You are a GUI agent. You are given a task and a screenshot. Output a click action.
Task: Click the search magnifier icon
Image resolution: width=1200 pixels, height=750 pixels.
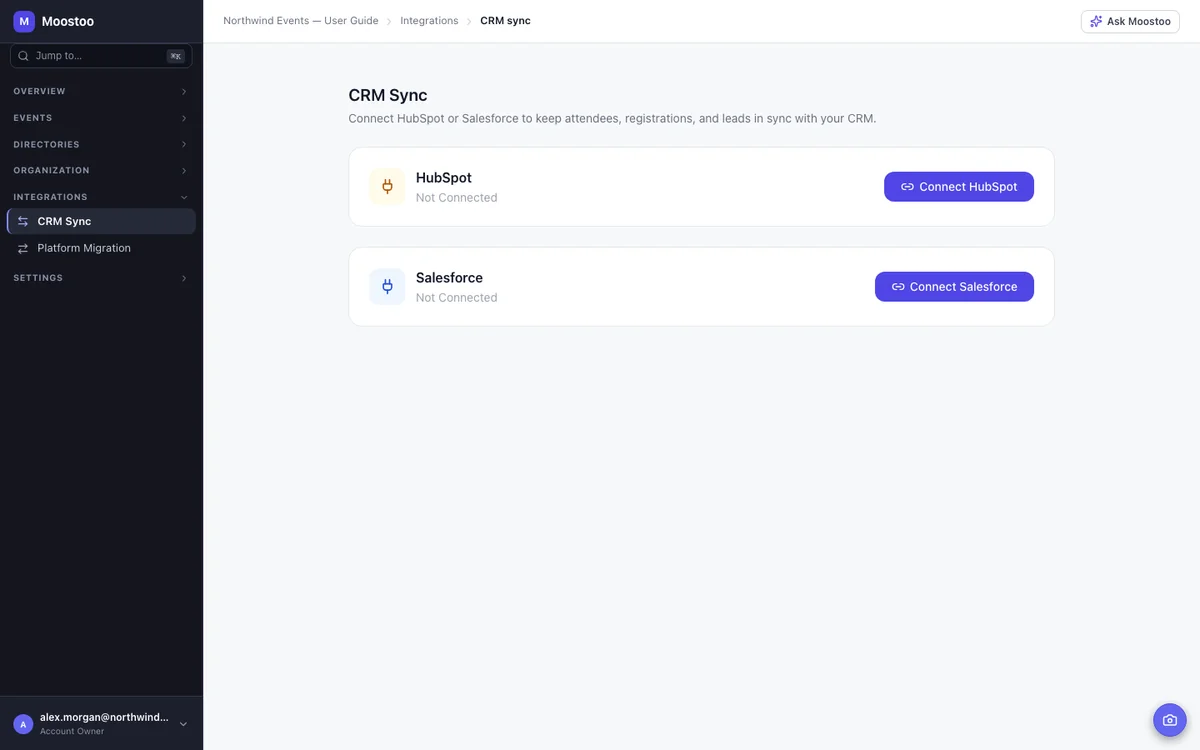pos(24,56)
